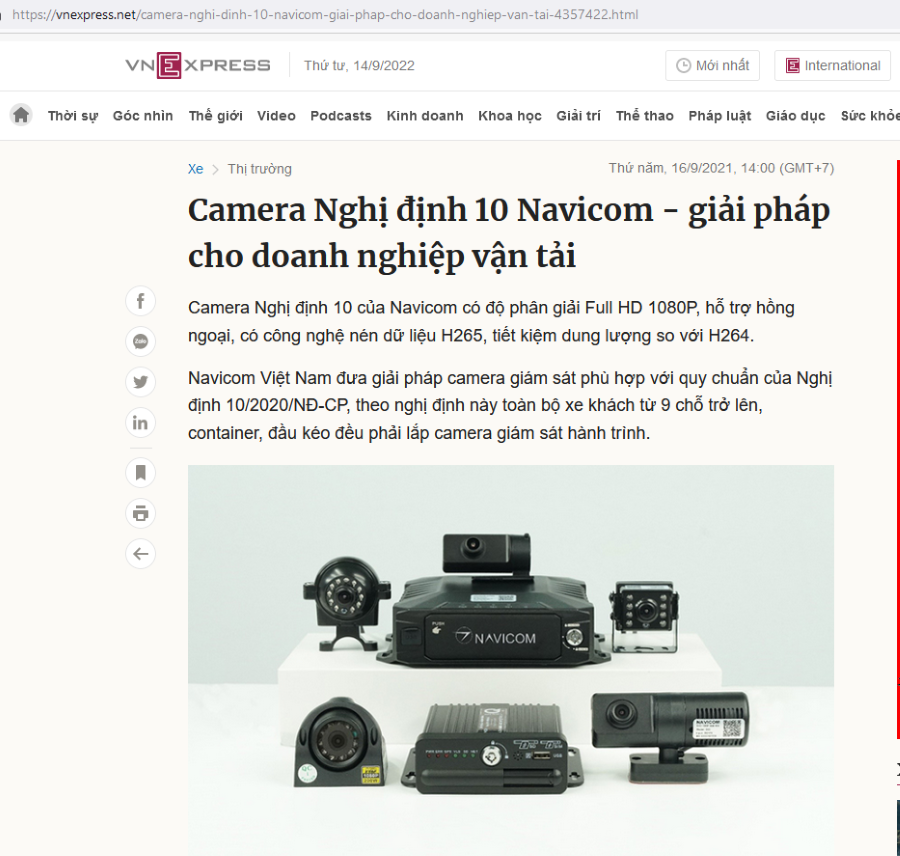Open the VnExpress logo homepage
This screenshot has width=900, height=856.
pos(197,66)
